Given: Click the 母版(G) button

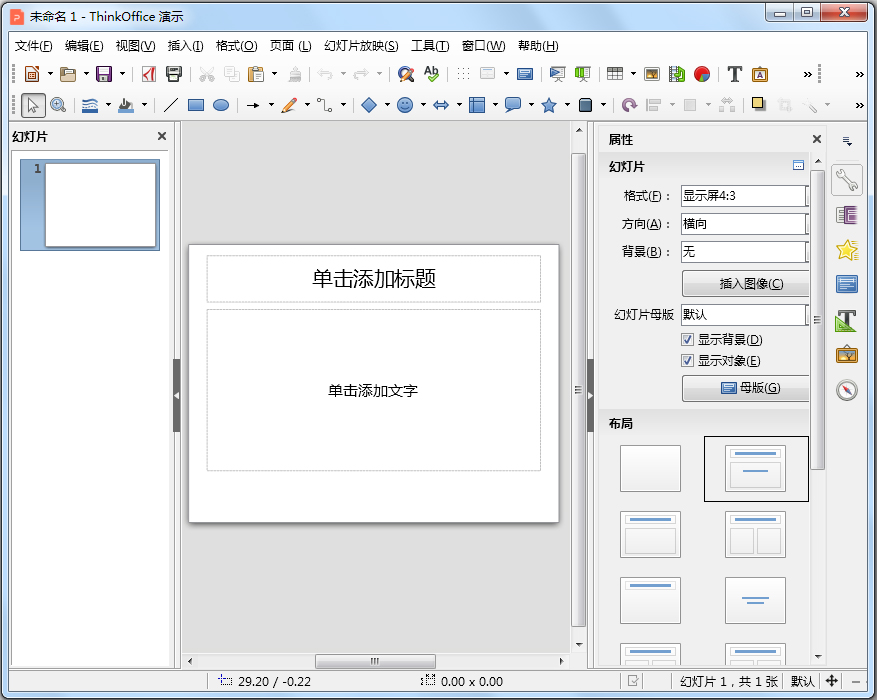Looking at the screenshot, I should [746, 388].
